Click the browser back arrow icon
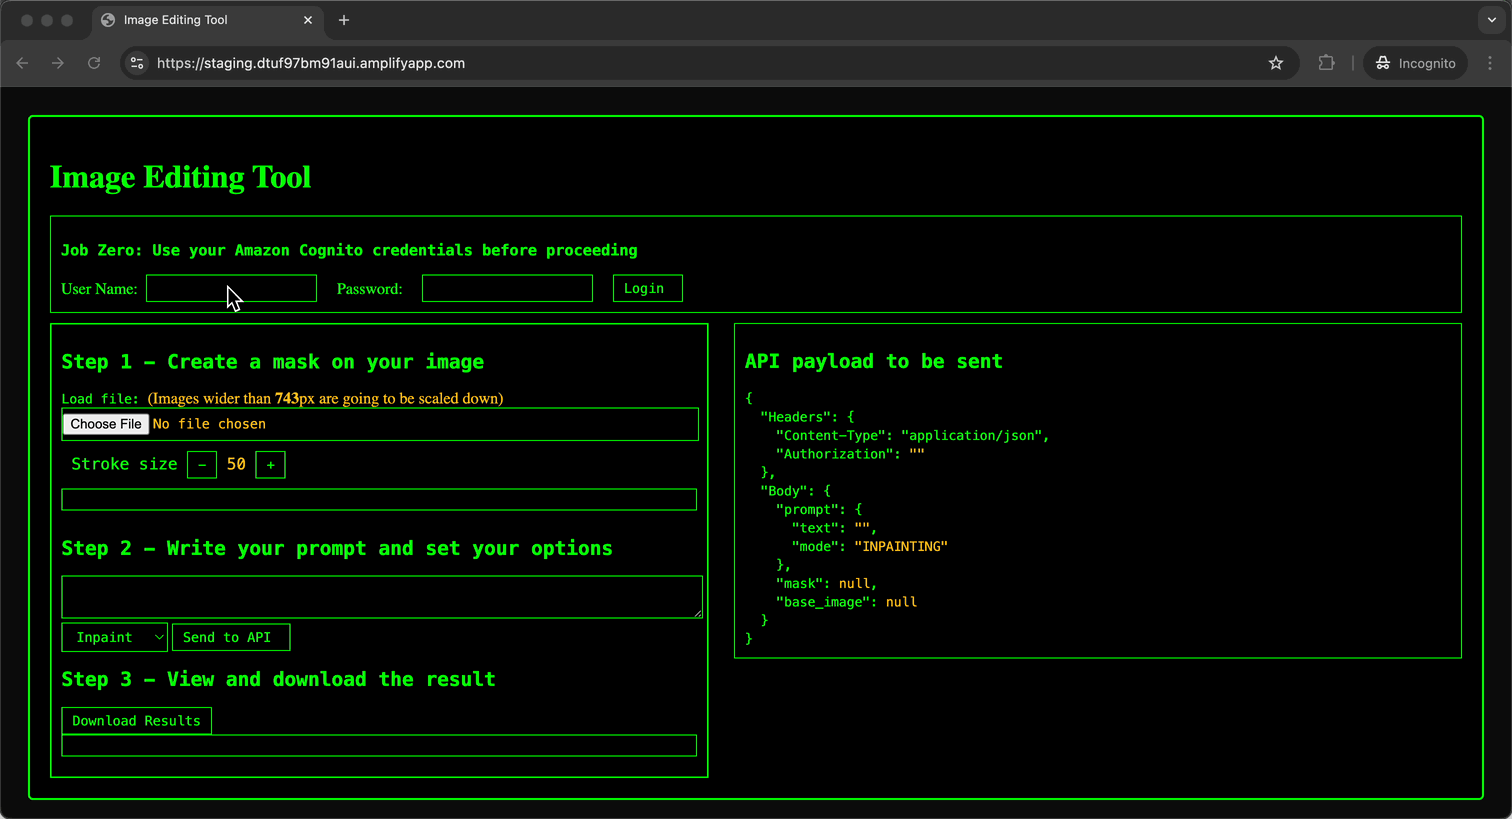The image size is (1512, 819). pos(22,63)
